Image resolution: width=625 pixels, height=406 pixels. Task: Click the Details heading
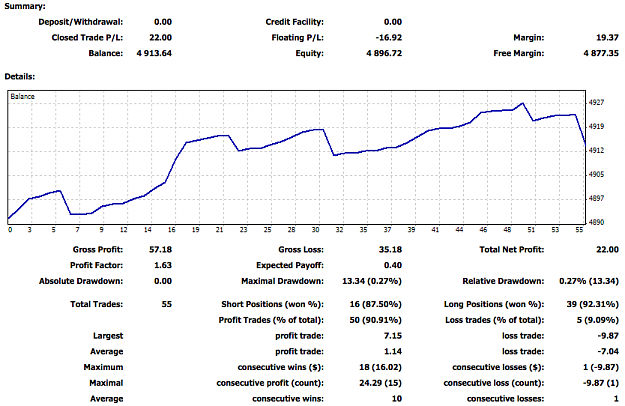tap(20, 76)
